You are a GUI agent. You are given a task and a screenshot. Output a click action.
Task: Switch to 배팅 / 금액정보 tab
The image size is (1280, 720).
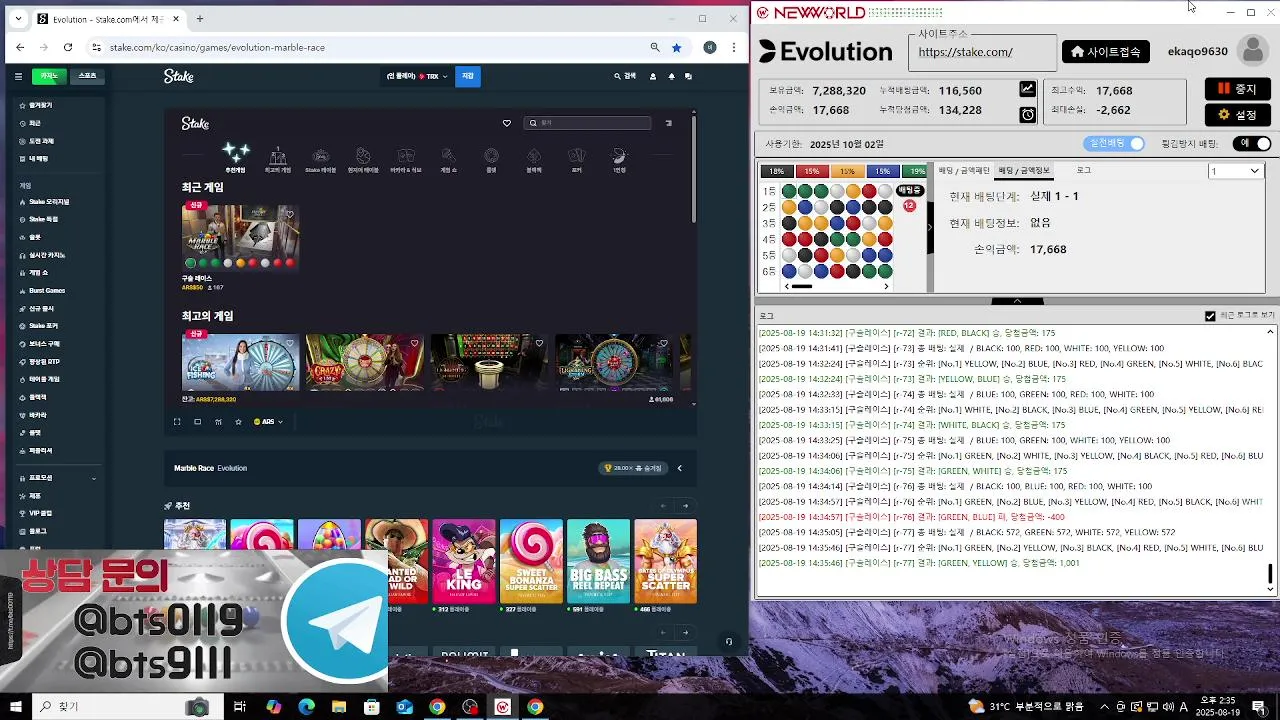[x=1024, y=171]
